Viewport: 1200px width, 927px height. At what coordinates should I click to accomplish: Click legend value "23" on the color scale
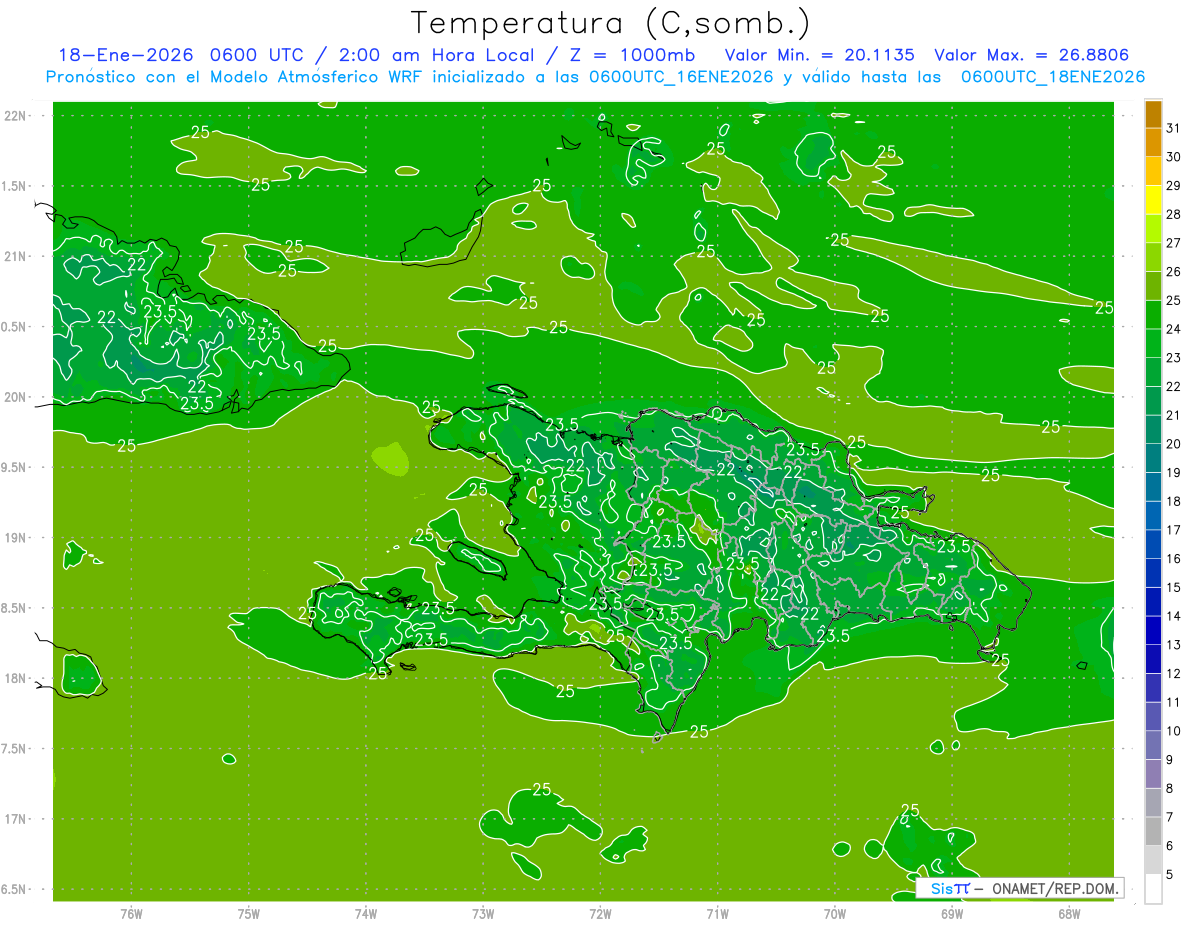pos(1174,358)
